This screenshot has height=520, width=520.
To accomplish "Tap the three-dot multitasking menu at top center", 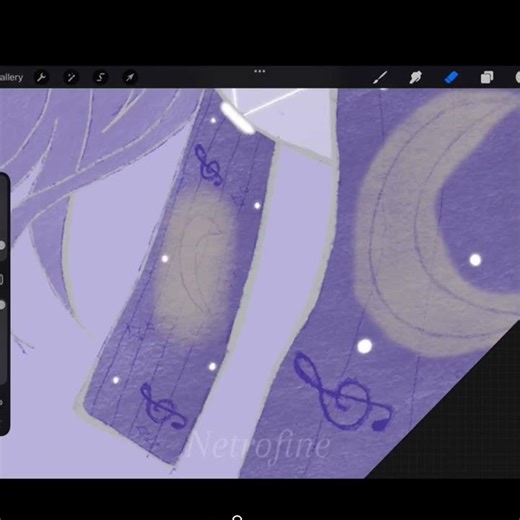I will point(260,71).
